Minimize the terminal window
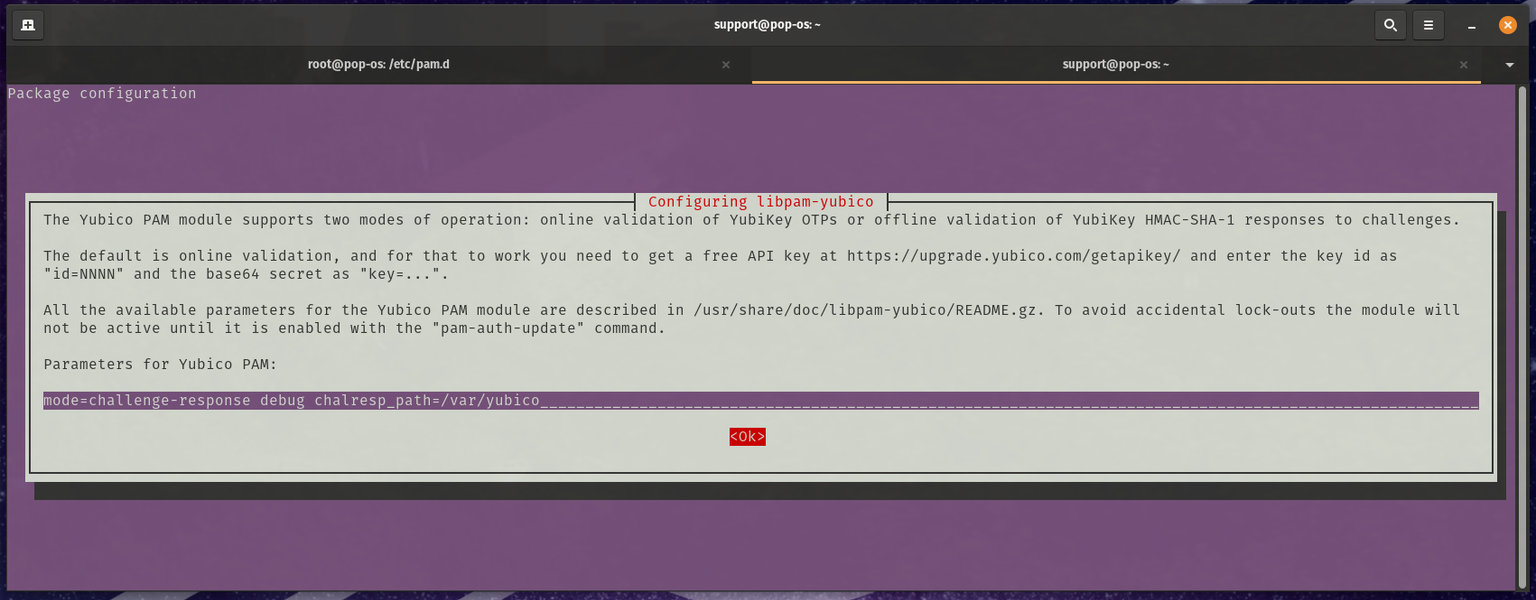Image resolution: width=1536 pixels, height=600 pixels. [x=1471, y=24]
